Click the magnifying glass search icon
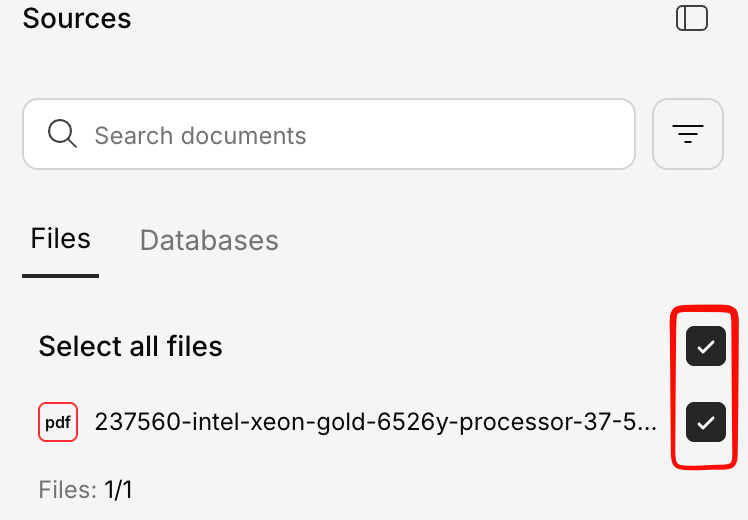 62,134
